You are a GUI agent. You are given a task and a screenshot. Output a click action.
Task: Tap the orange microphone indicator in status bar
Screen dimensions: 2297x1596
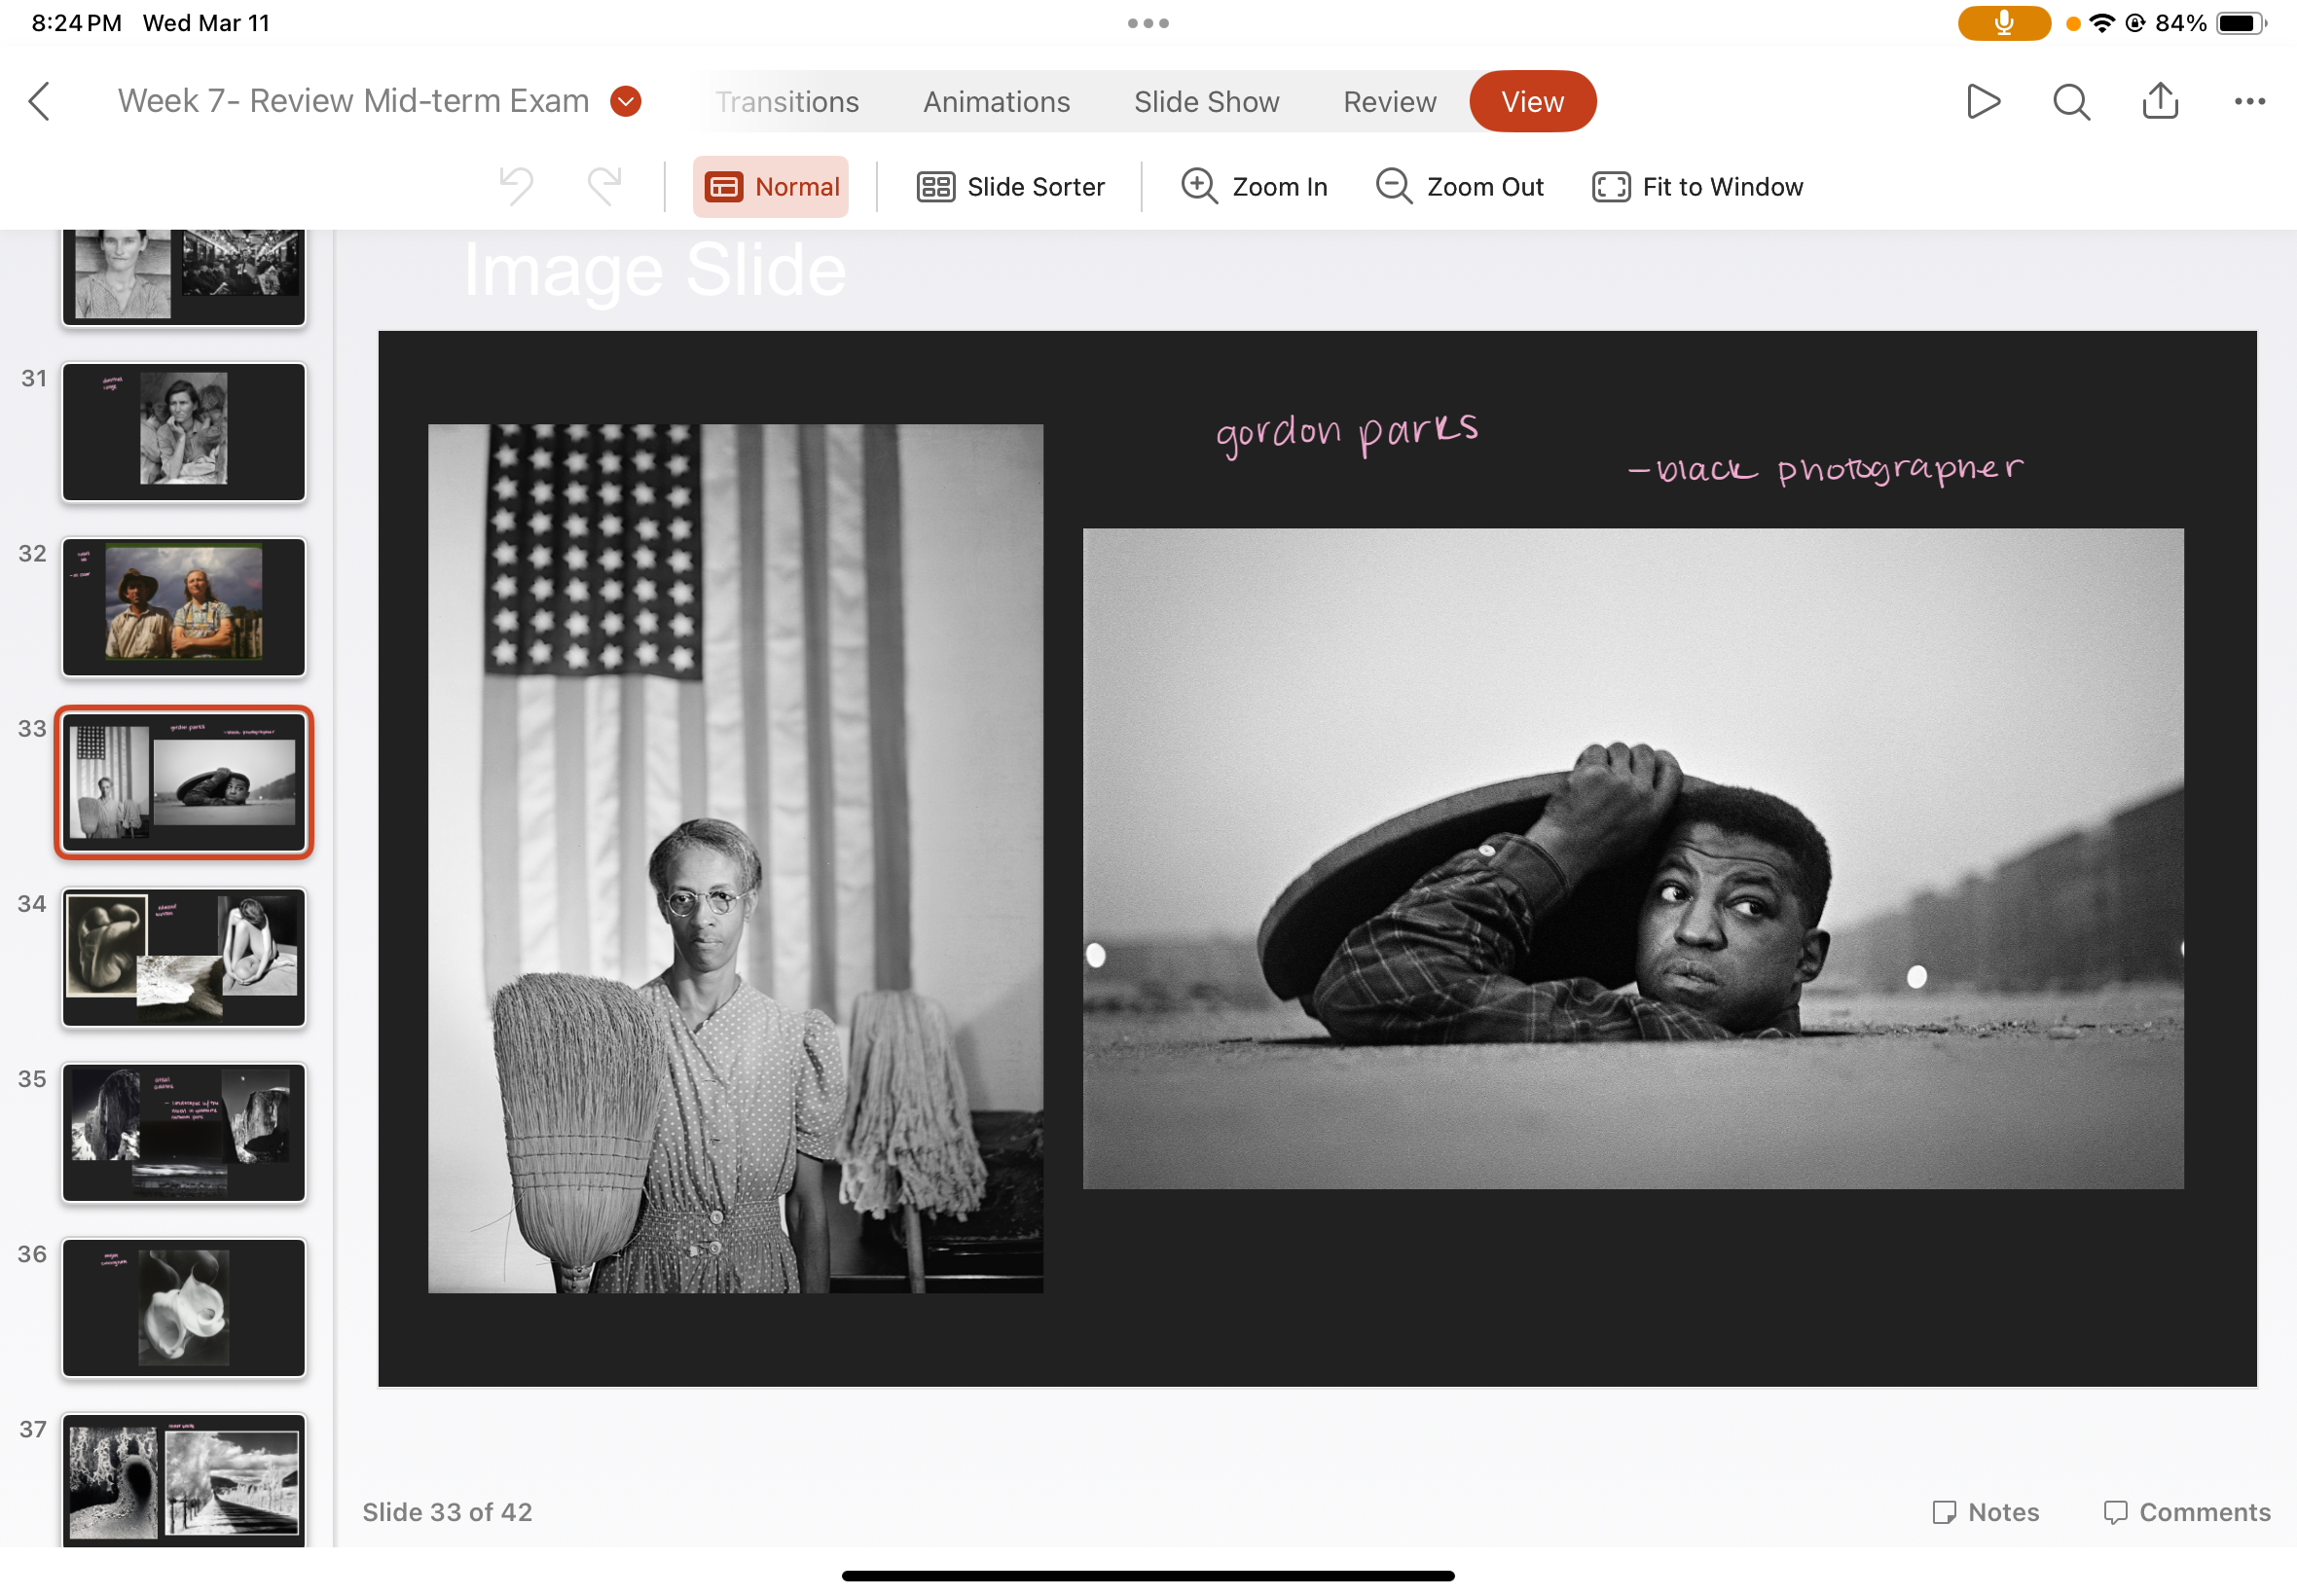tap(2003, 23)
